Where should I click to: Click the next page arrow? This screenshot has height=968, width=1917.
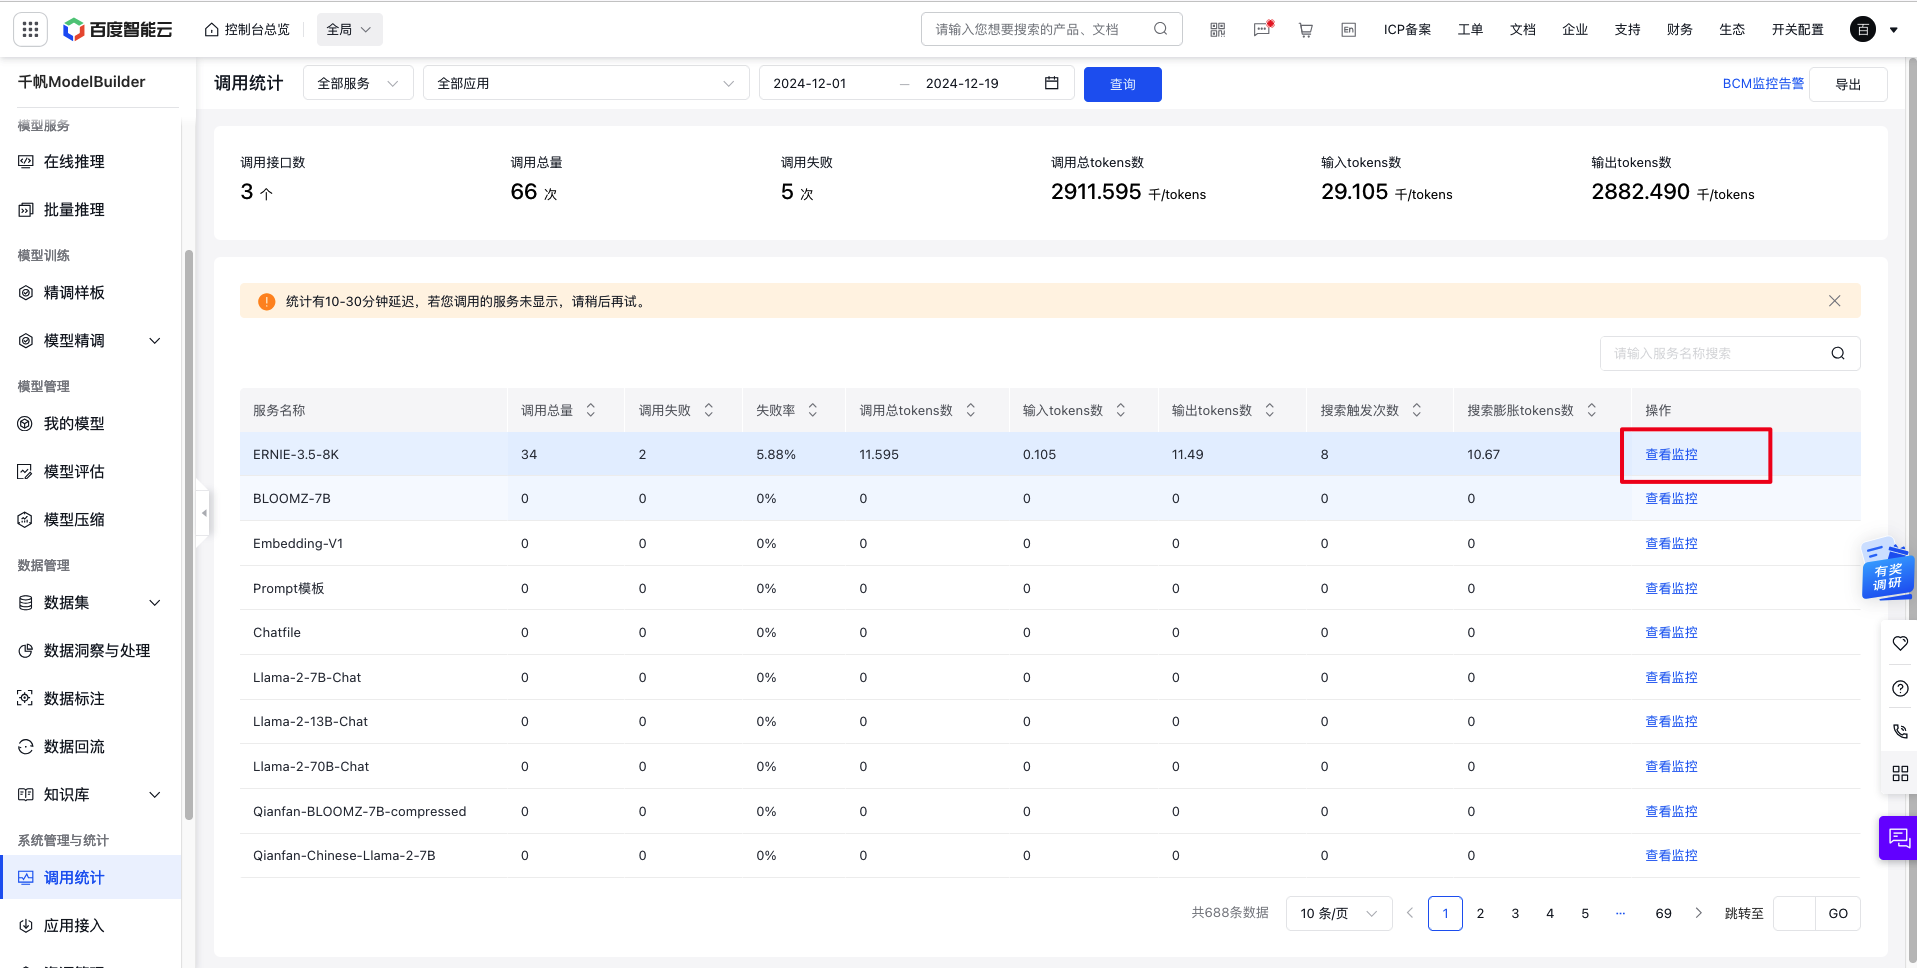pyautogui.click(x=1698, y=913)
